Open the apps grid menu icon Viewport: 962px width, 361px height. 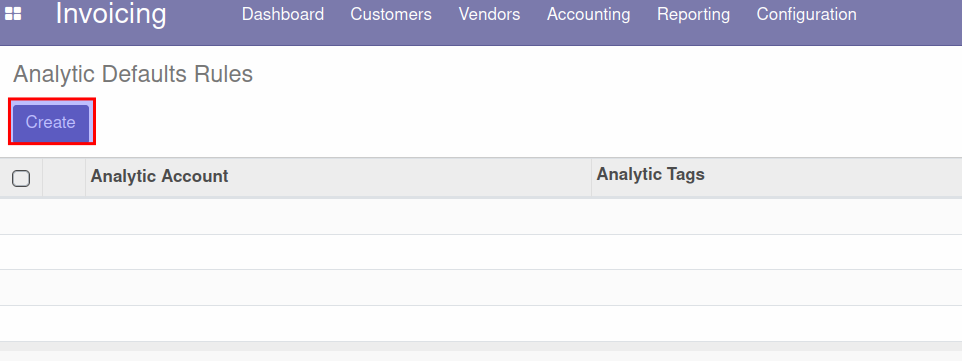tap(13, 14)
